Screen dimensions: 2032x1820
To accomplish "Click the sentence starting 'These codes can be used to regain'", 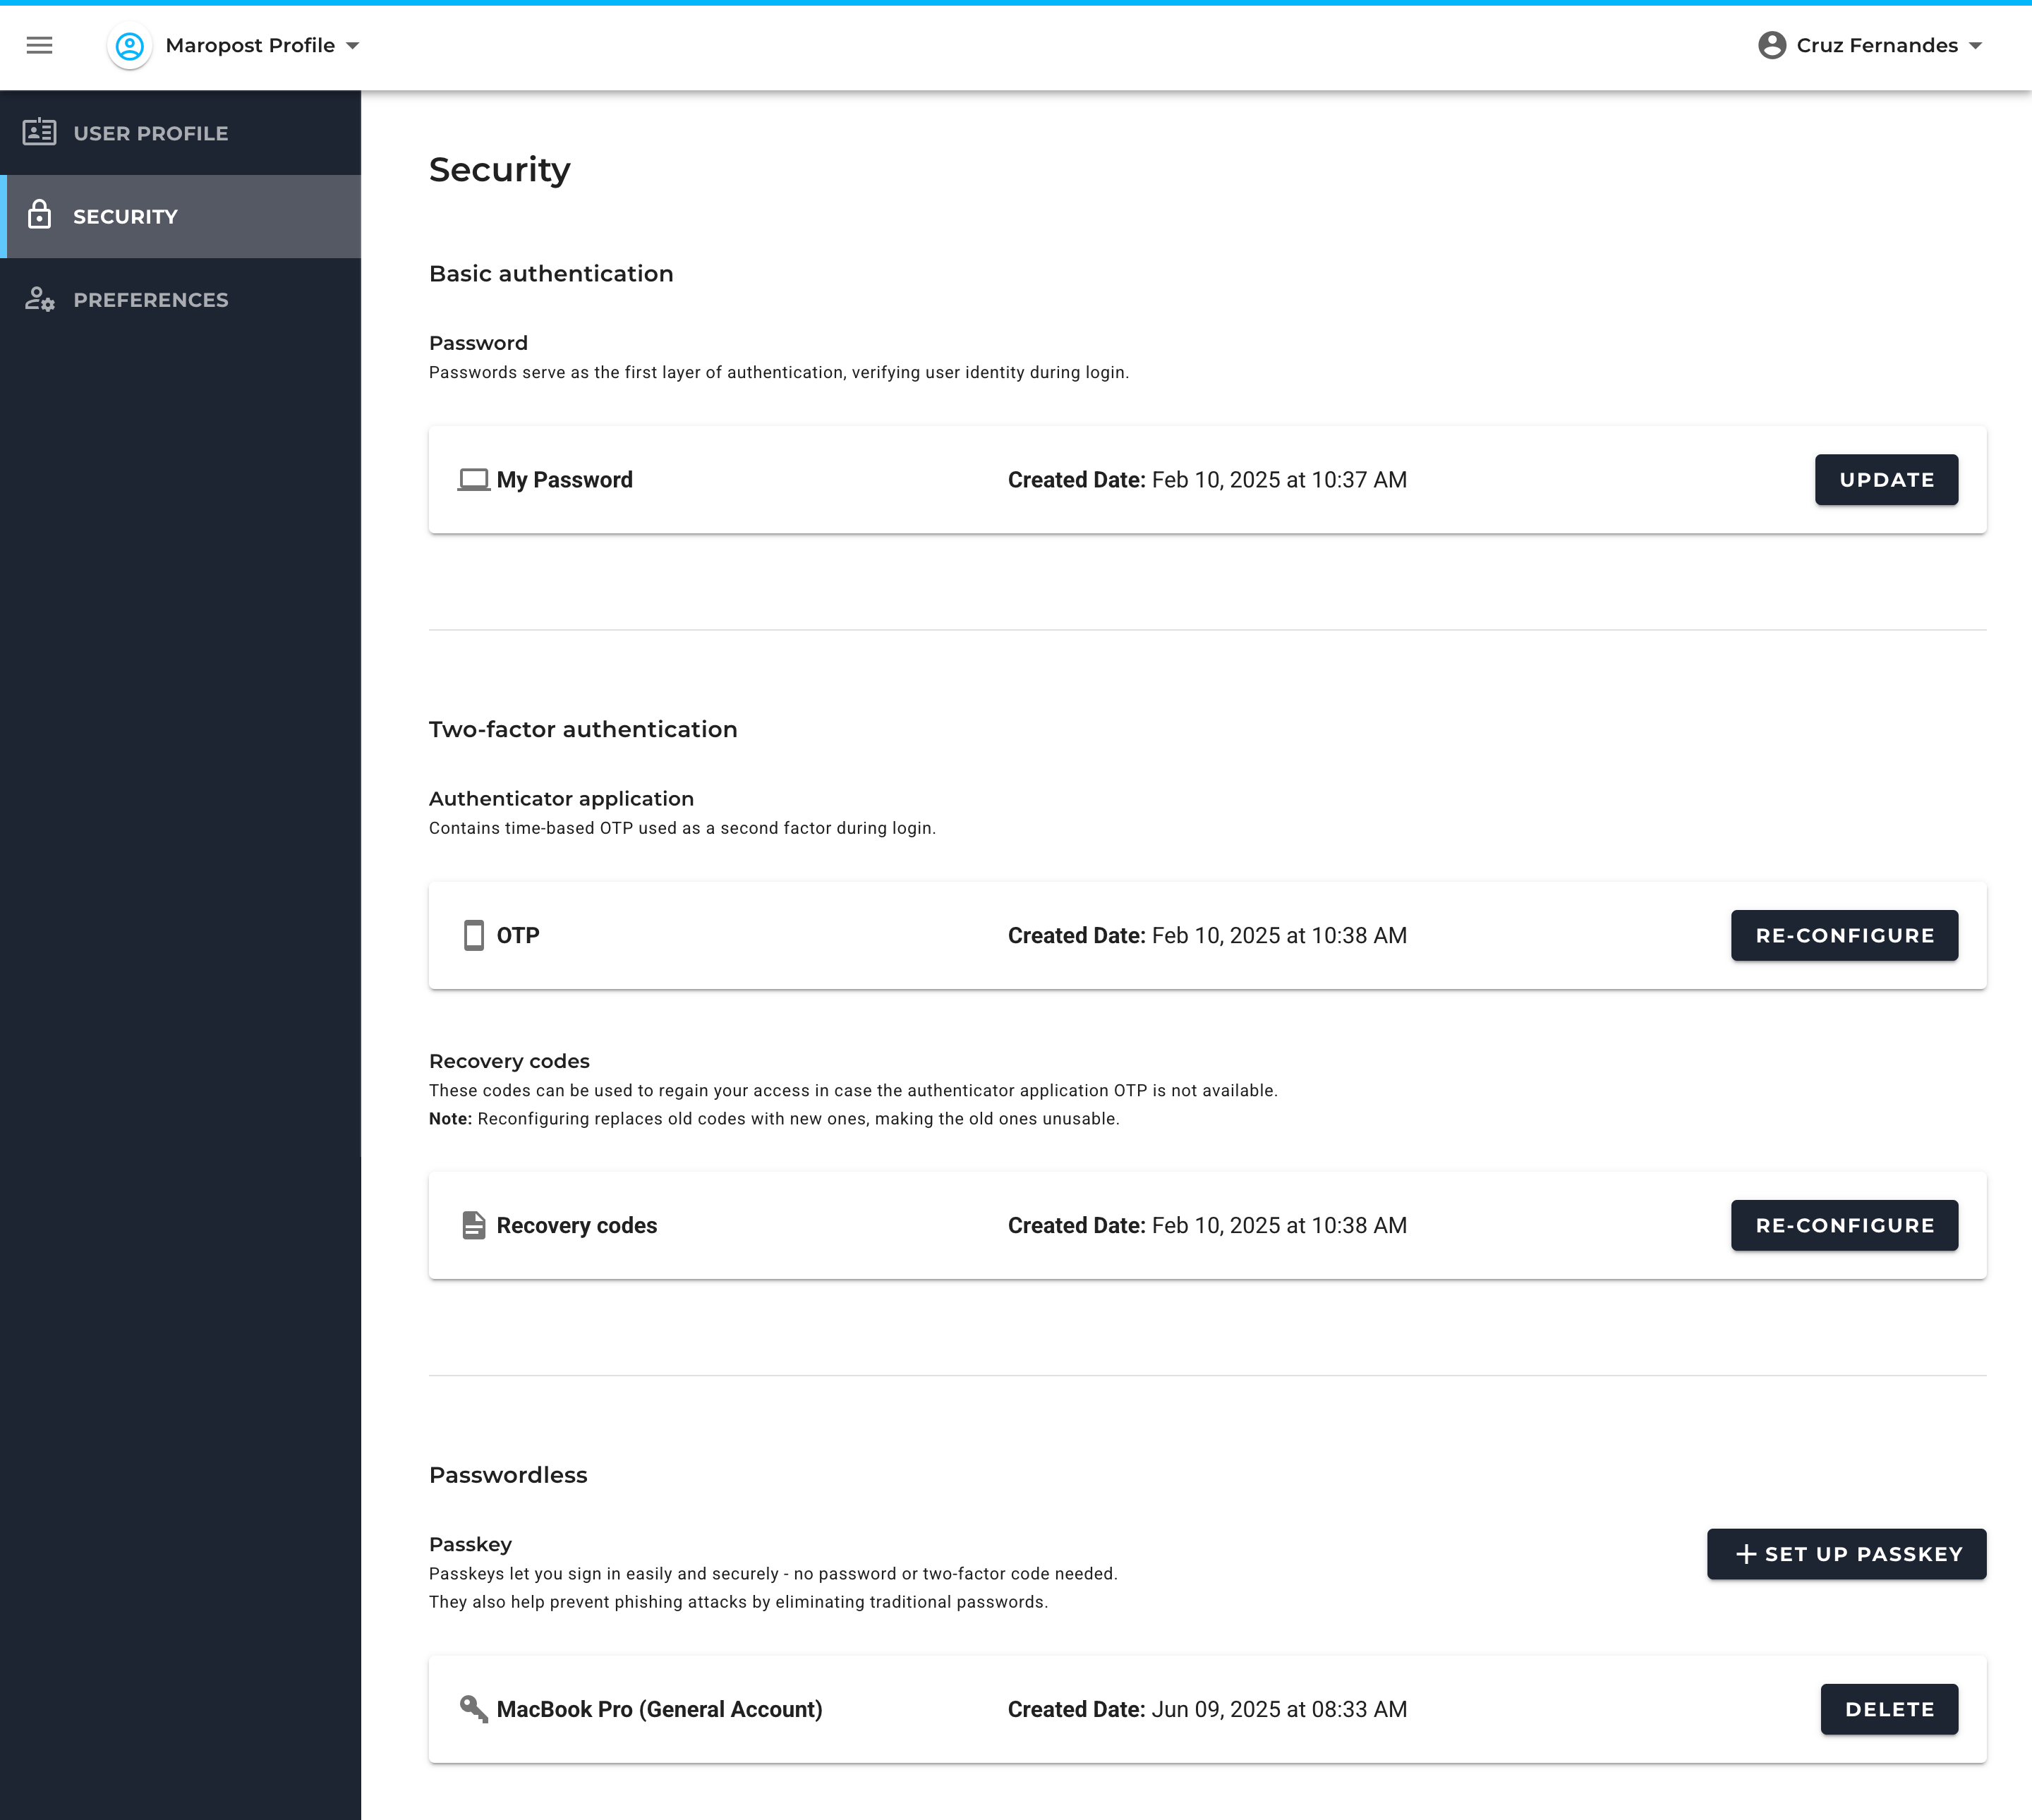I will [853, 1090].
